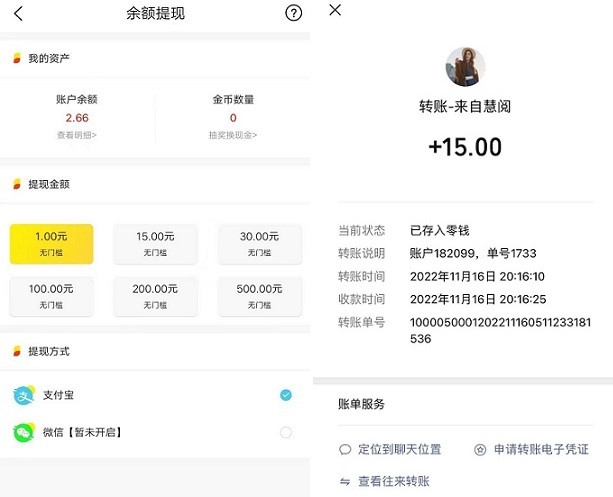Click the Alipay 支付宝 logo icon
Viewport: 613px width, 497px height.
[23, 396]
